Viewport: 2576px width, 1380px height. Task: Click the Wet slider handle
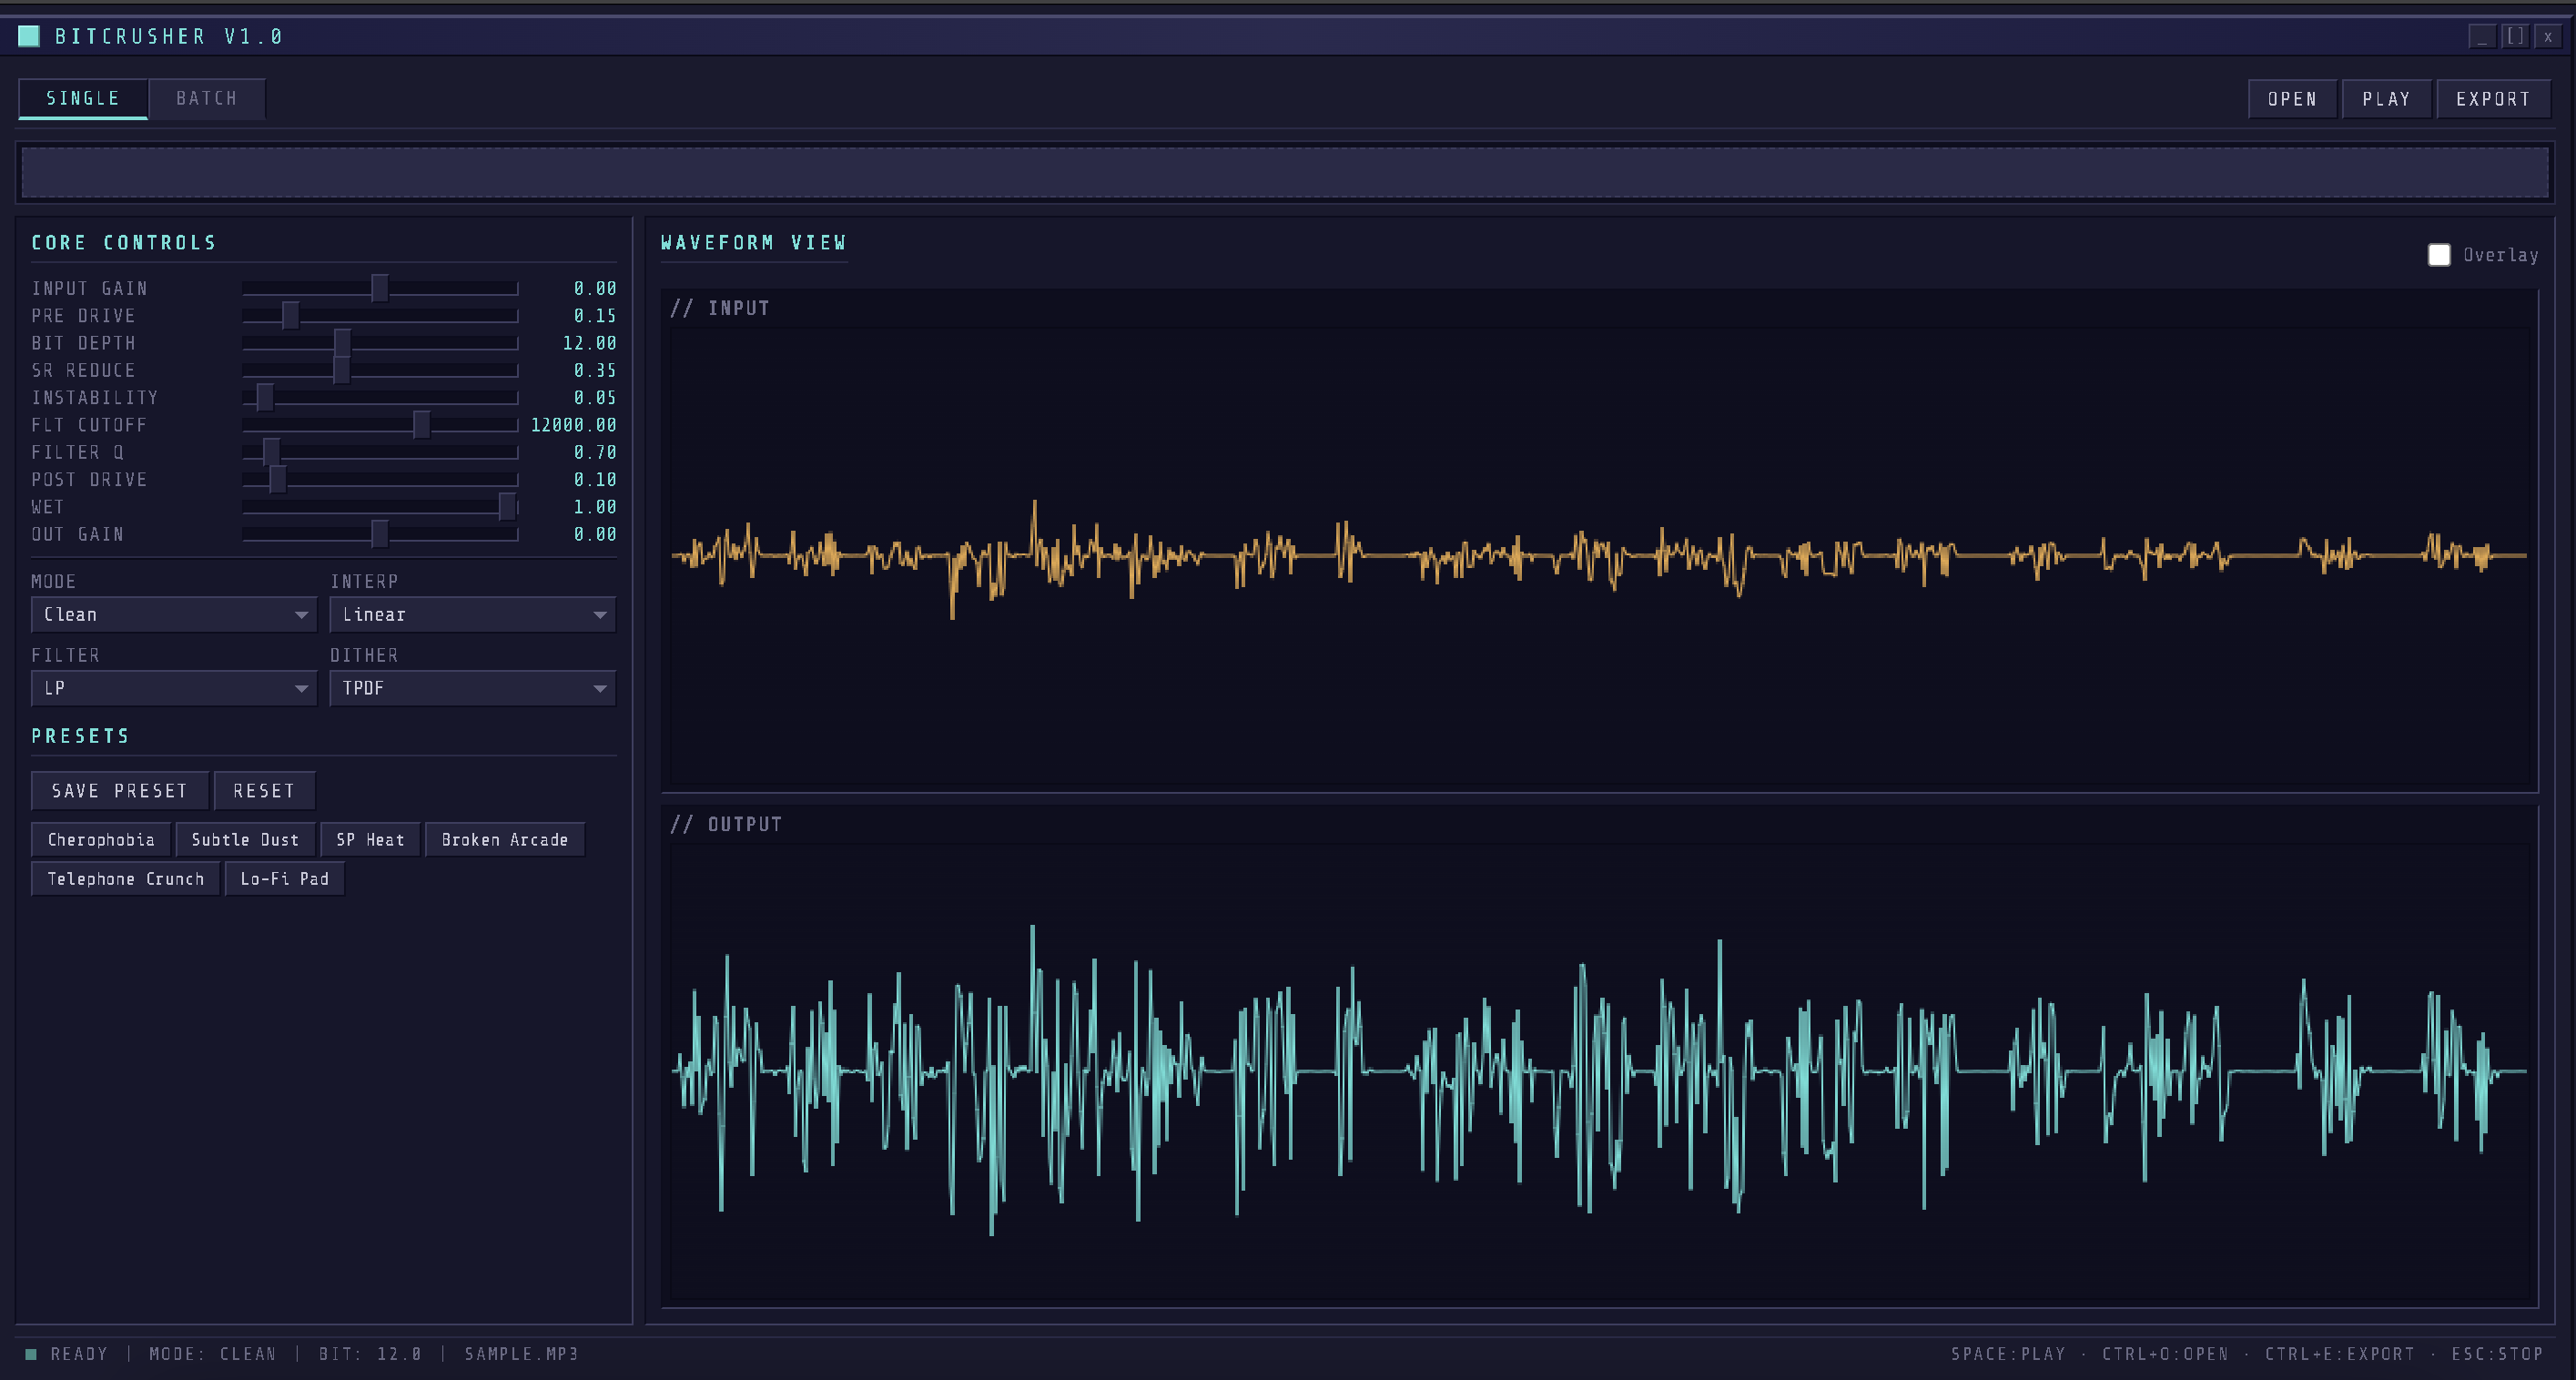pos(507,507)
